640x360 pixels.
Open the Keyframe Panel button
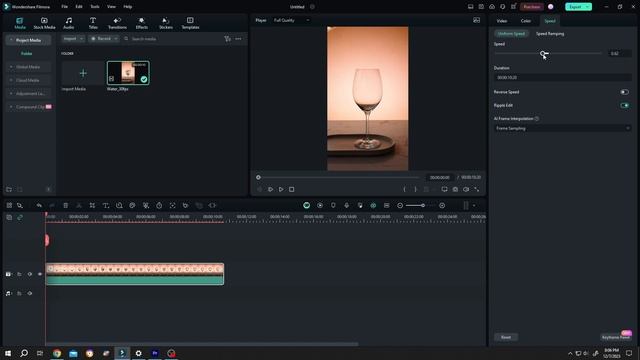[x=616, y=337]
